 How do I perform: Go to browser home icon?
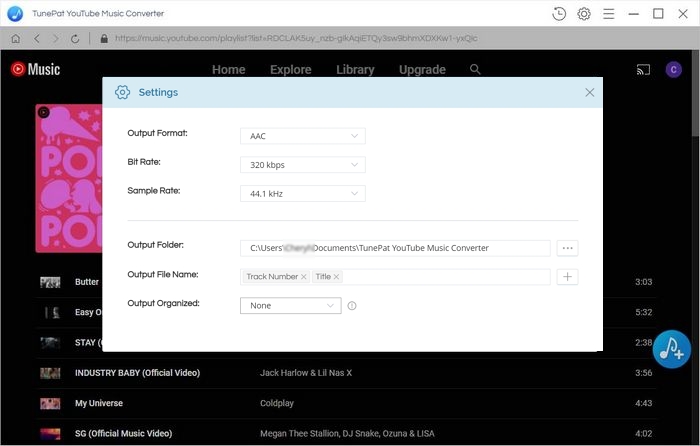click(x=16, y=38)
